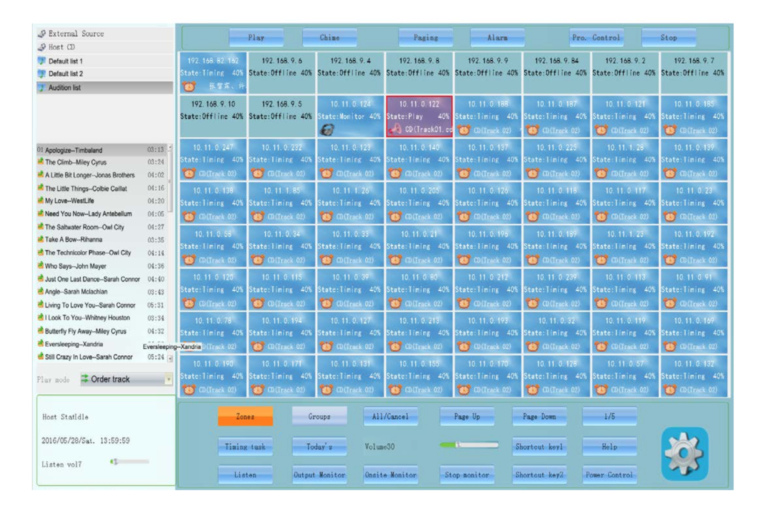Click the music icon beside My Love–WestLife

point(40,200)
